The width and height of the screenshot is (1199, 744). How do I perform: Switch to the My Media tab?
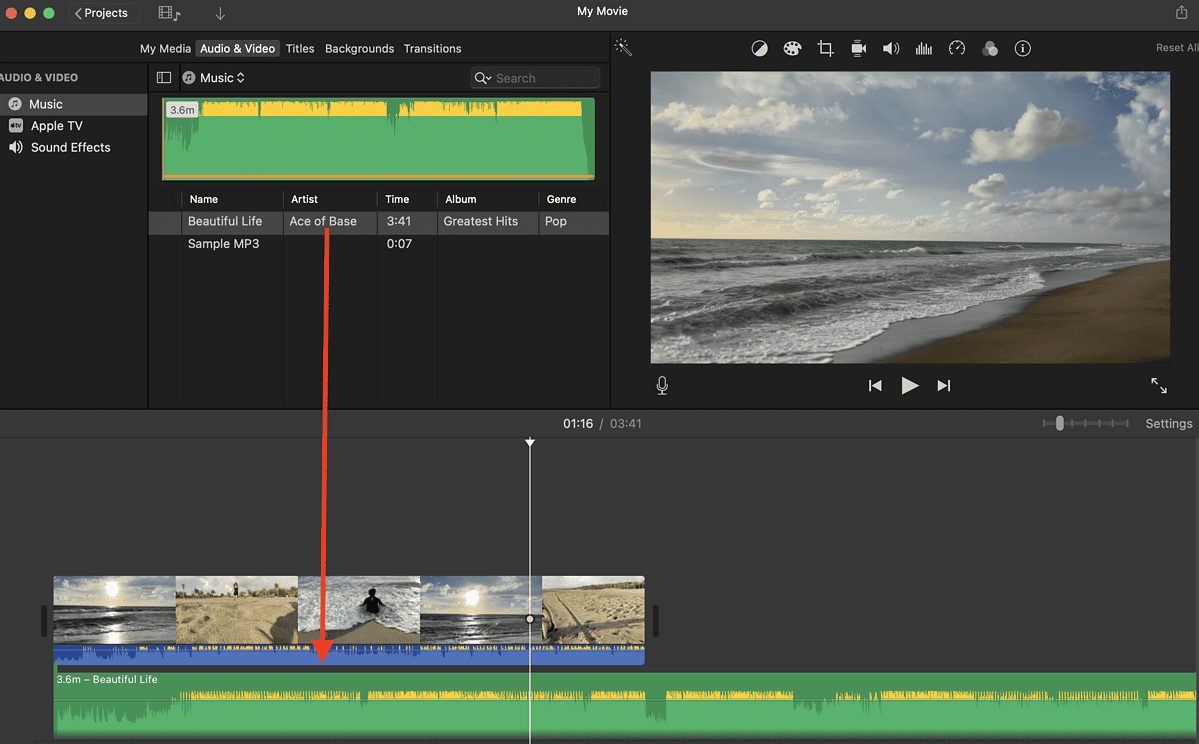pyautogui.click(x=165, y=48)
